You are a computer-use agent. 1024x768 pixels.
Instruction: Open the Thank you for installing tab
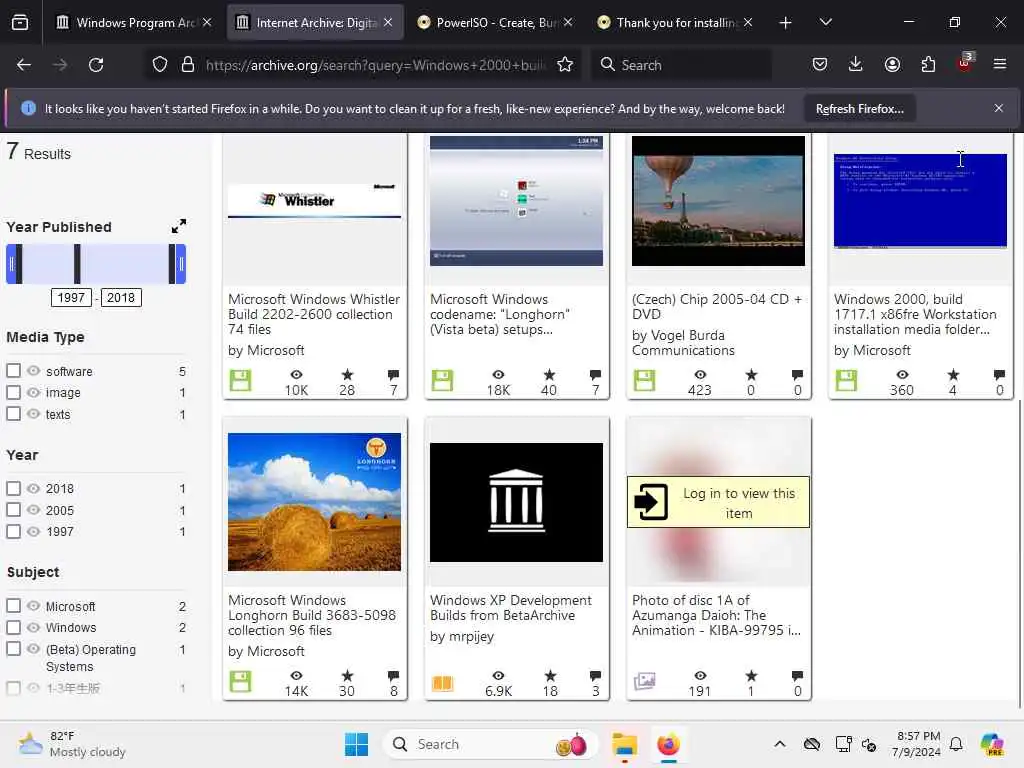[675, 23]
